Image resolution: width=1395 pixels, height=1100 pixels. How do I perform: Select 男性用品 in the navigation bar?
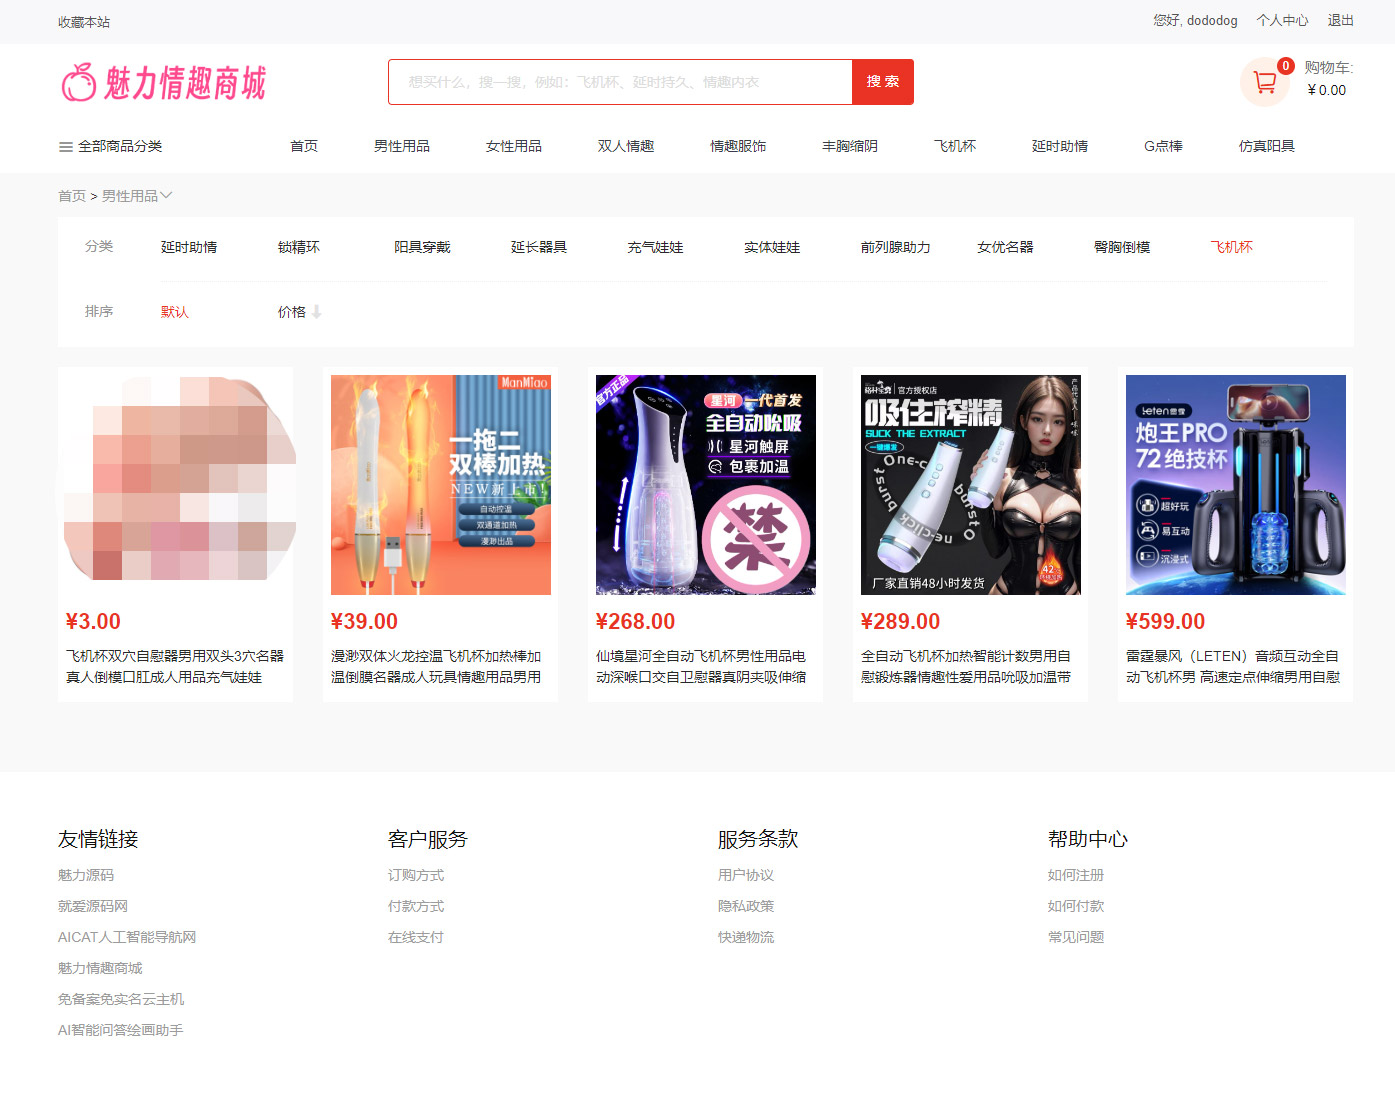(402, 146)
